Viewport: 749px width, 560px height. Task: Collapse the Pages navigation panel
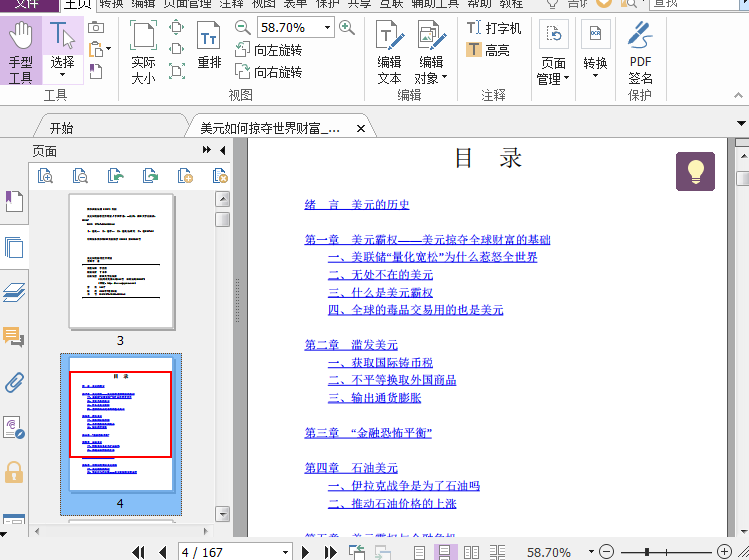coord(223,151)
